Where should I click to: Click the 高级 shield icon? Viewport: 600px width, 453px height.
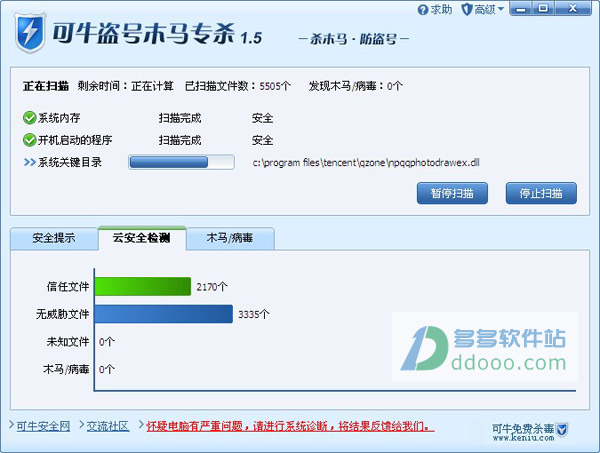466,9
